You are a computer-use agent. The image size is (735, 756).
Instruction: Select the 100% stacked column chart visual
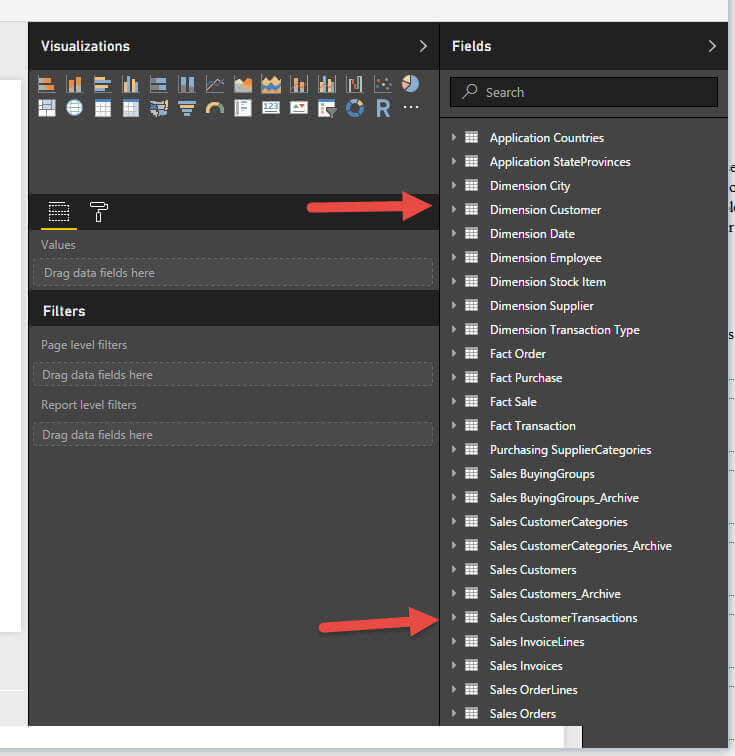pyautogui.click(x=186, y=84)
